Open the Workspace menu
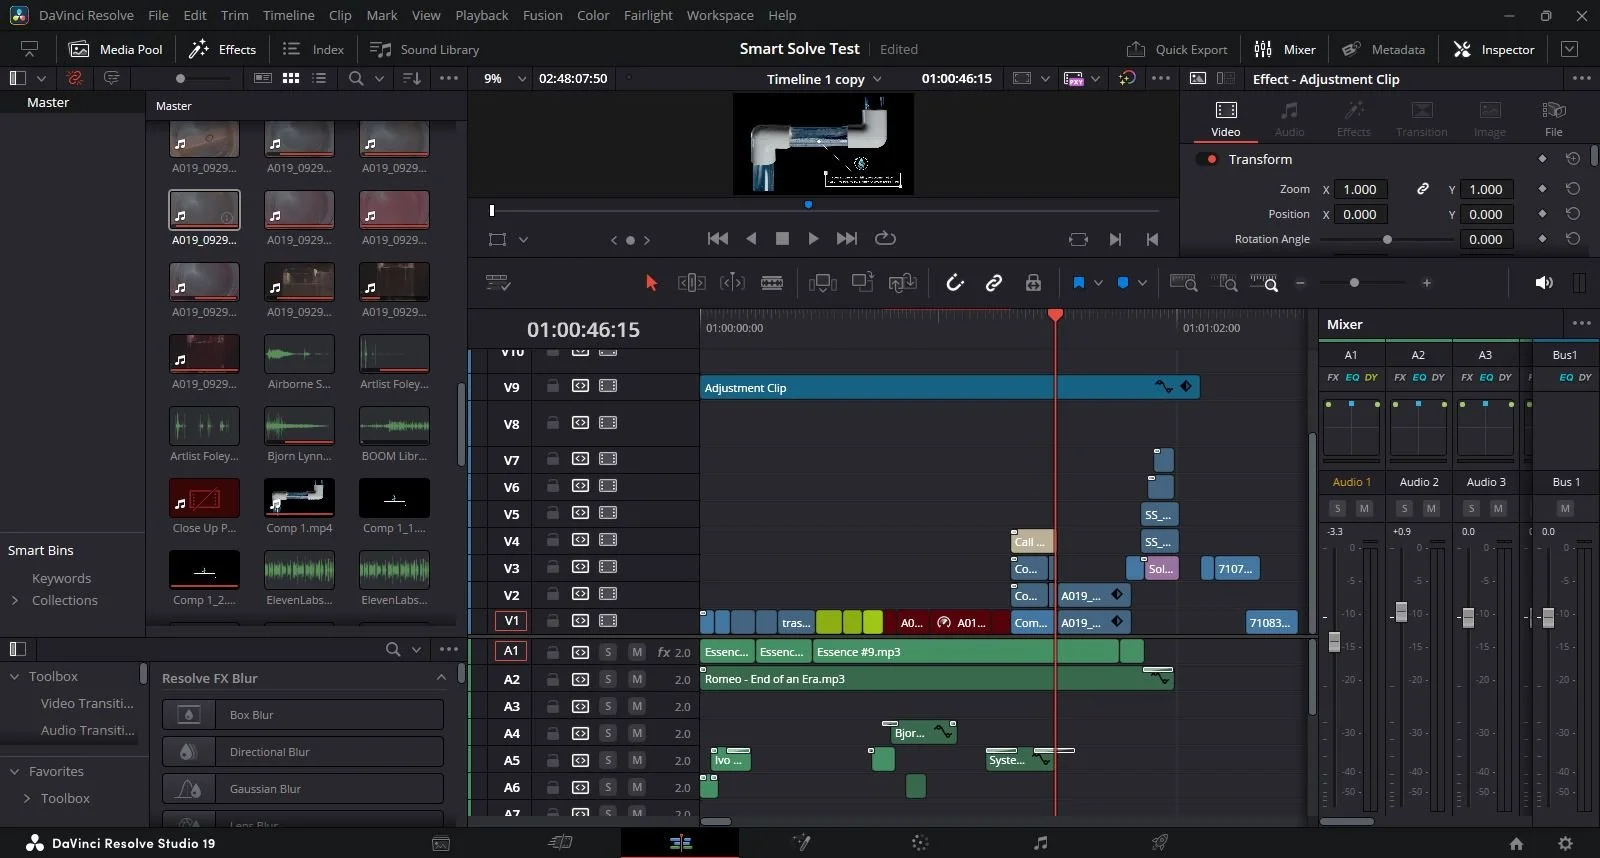 pos(720,15)
